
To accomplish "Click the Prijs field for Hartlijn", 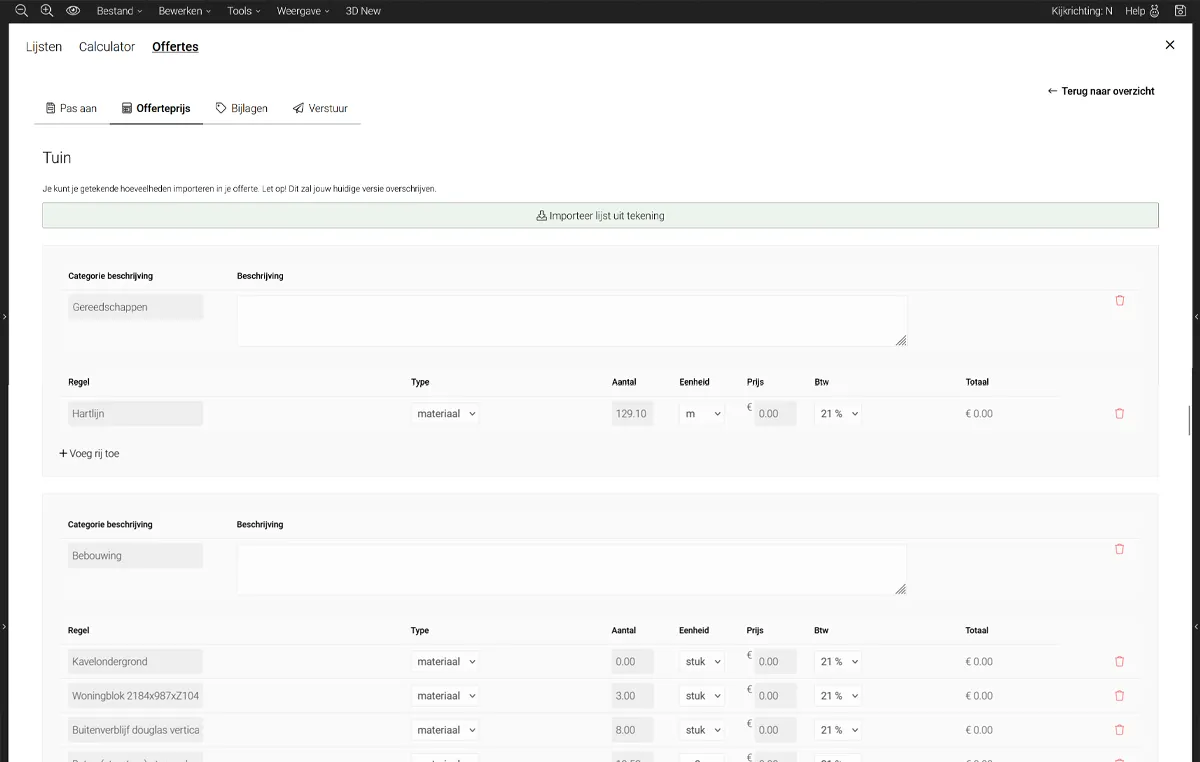I will point(775,413).
